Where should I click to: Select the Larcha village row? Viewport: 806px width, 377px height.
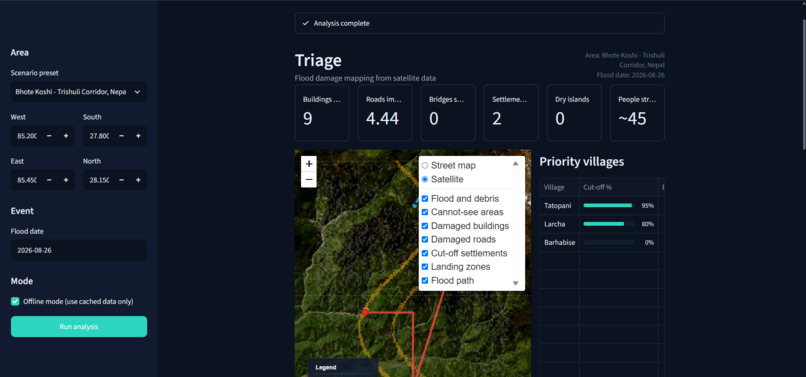(602, 224)
